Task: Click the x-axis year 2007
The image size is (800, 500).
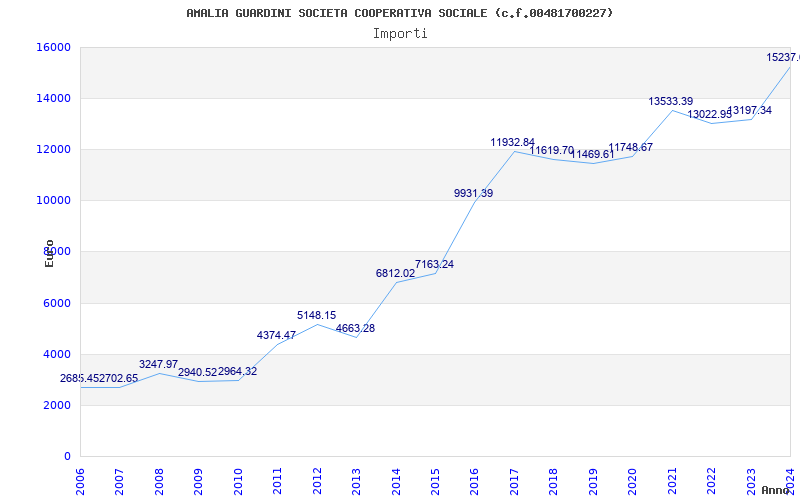Action: [119, 481]
